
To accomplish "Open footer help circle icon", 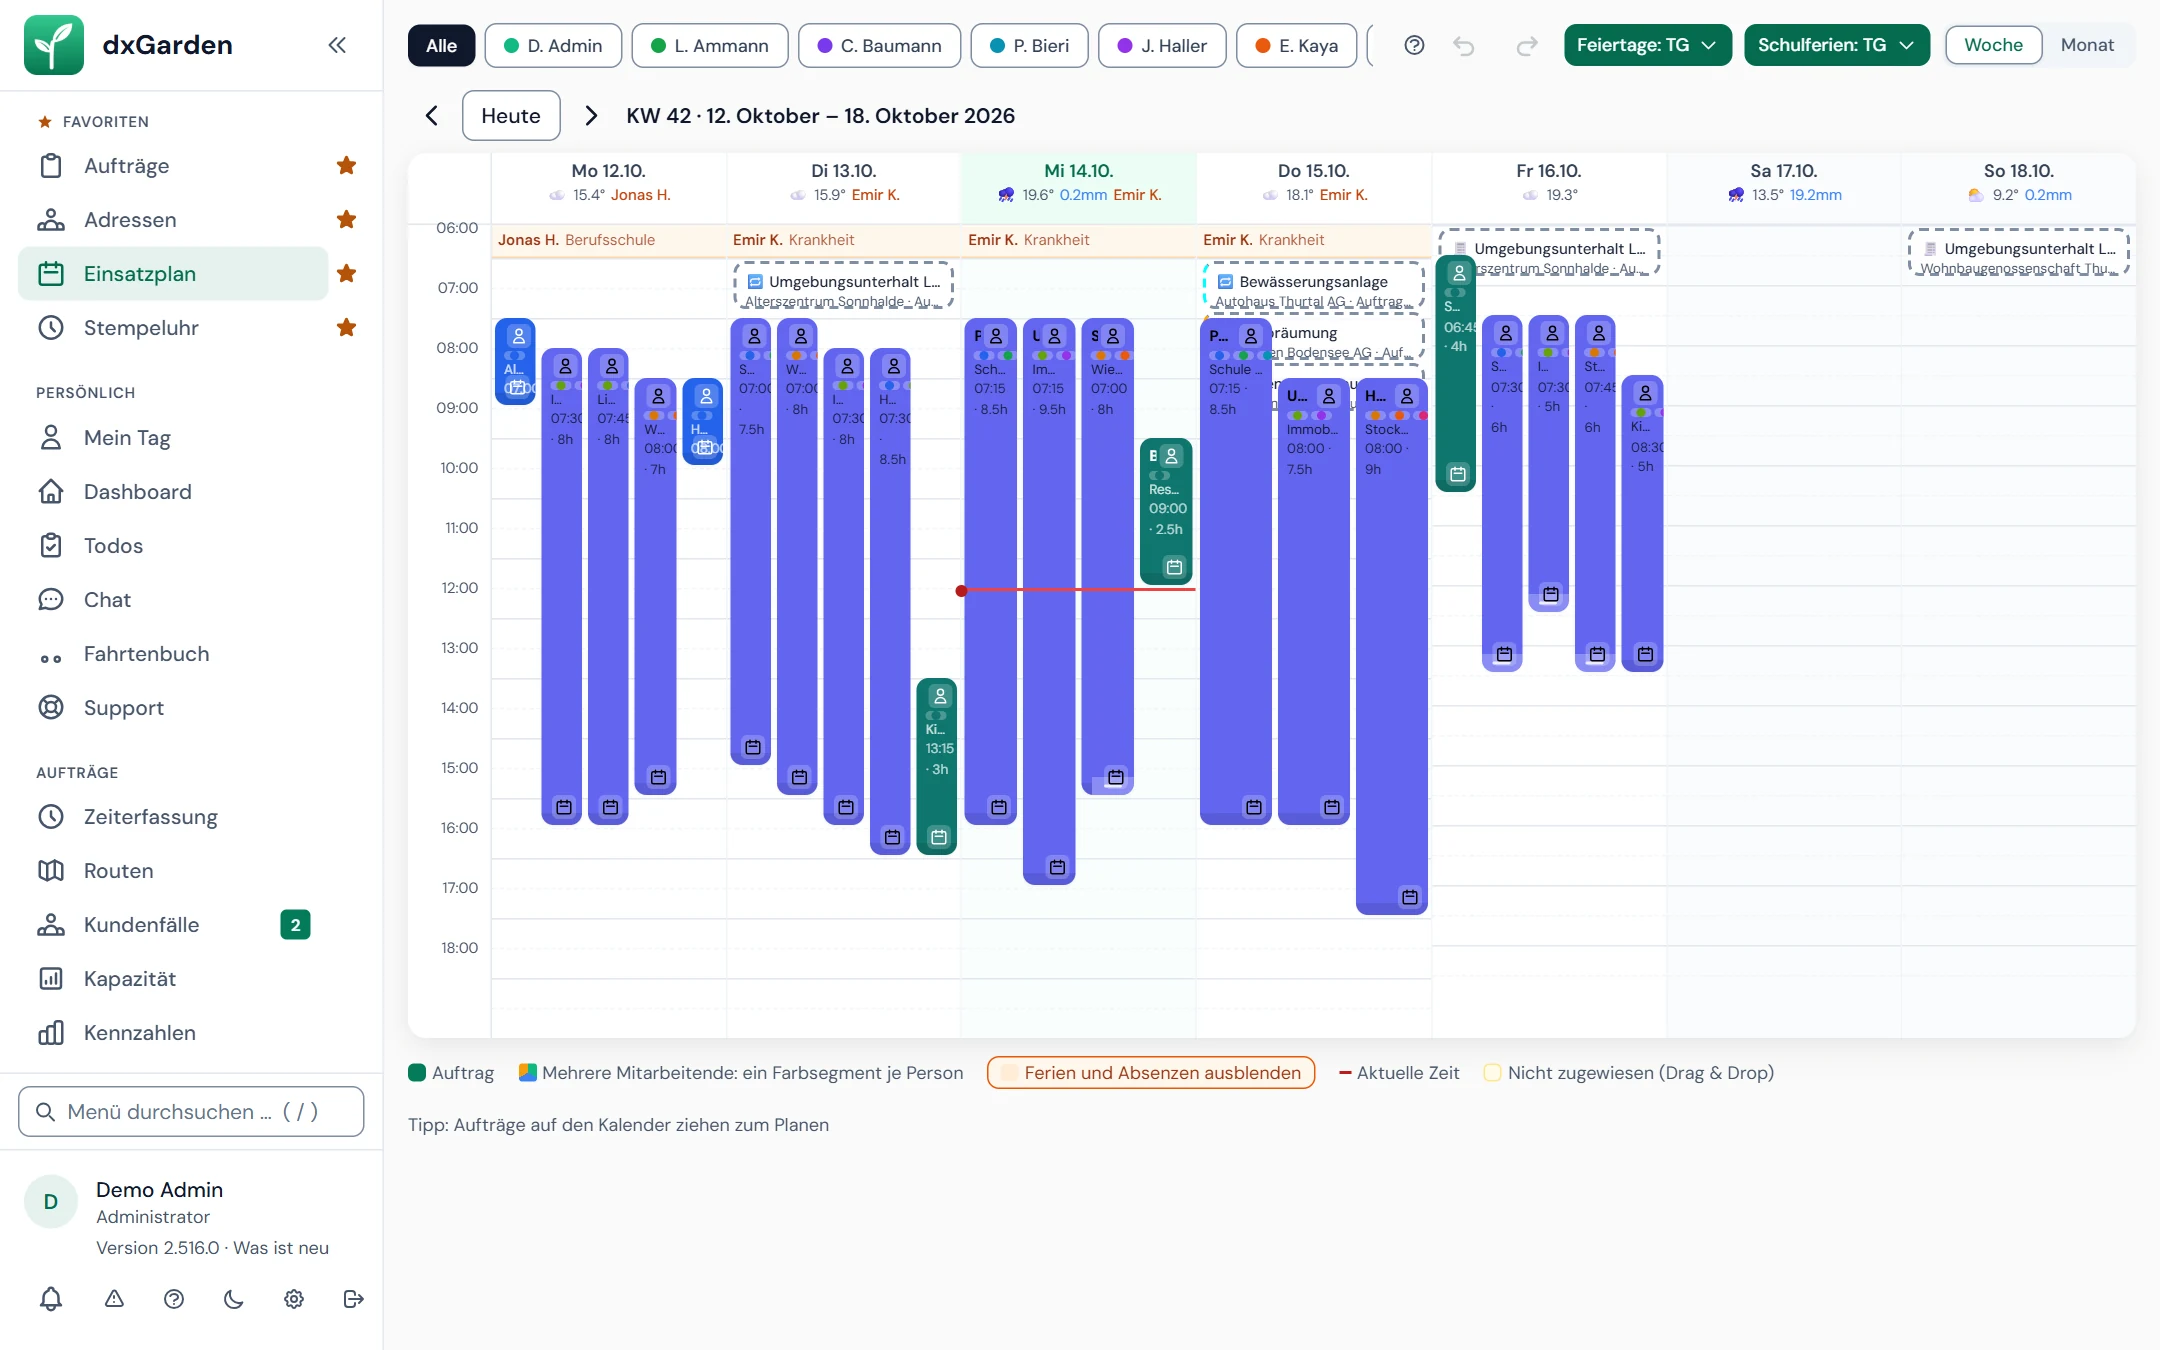I will pyautogui.click(x=174, y=1299).
